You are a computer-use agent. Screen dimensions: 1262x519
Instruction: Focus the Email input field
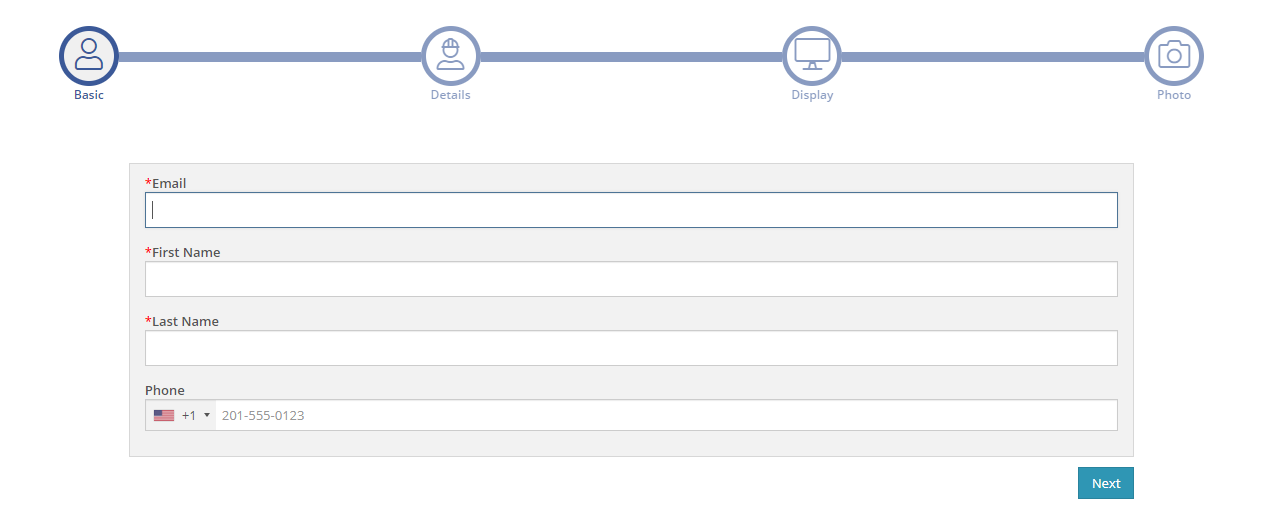[x=631, y=210]
